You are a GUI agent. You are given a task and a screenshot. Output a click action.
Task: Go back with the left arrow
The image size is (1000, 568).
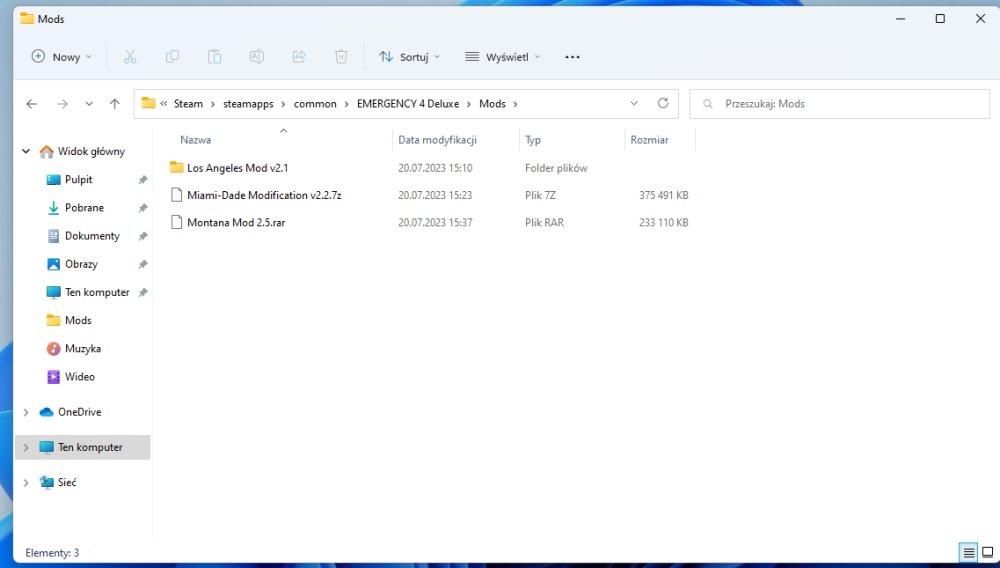click(31, 104)
